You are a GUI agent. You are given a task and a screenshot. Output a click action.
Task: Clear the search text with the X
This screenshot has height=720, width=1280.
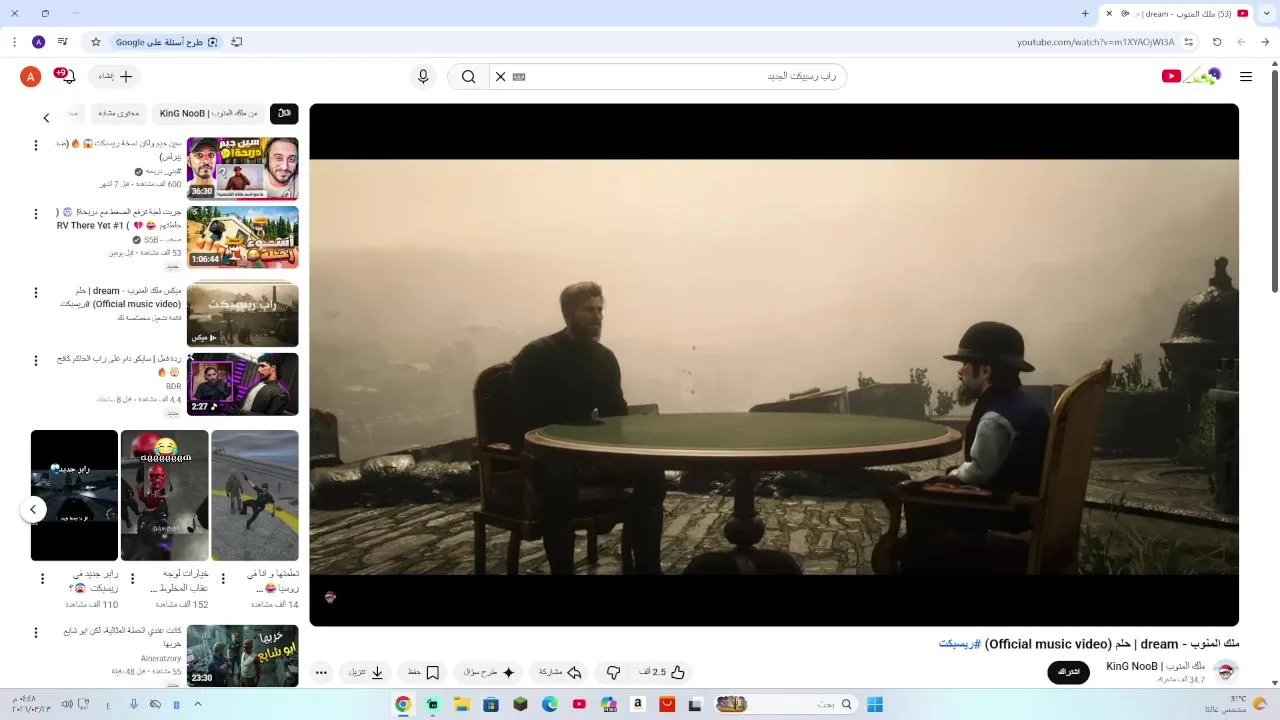point(500,76)
